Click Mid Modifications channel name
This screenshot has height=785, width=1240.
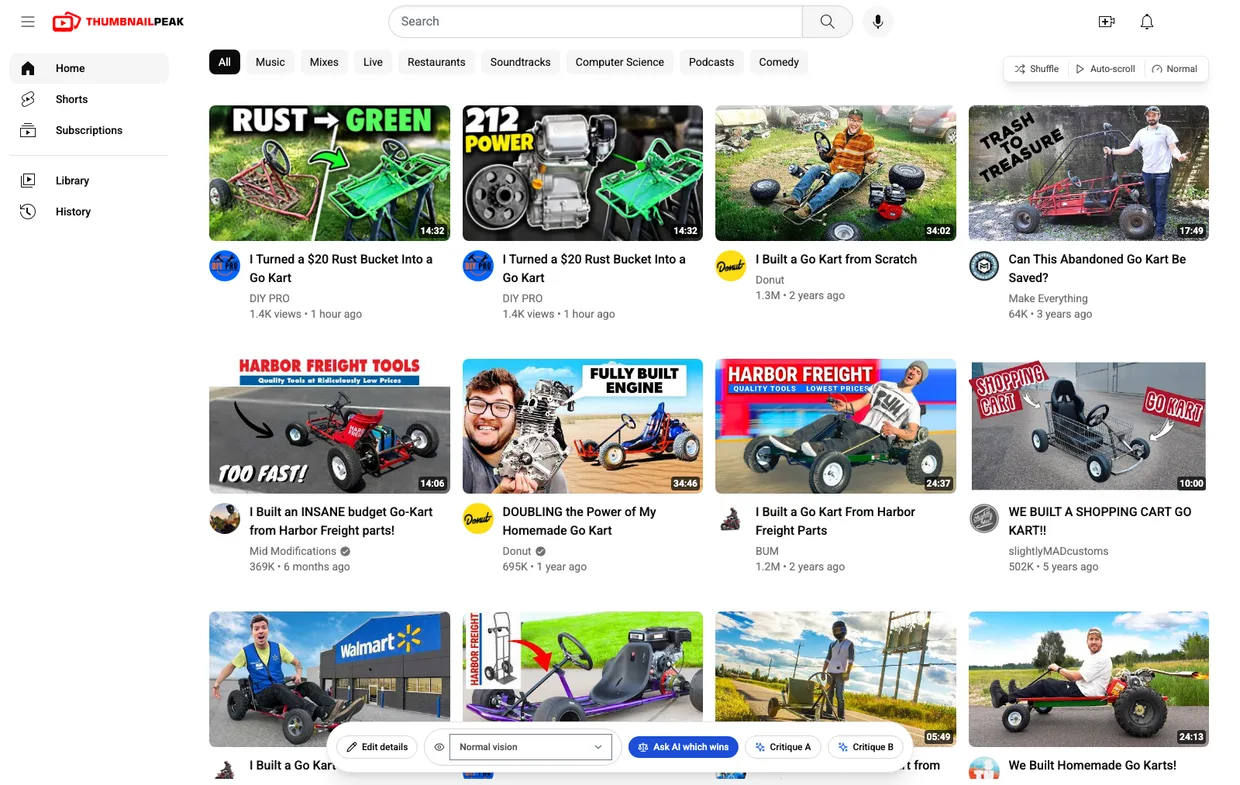coord(292,551)
